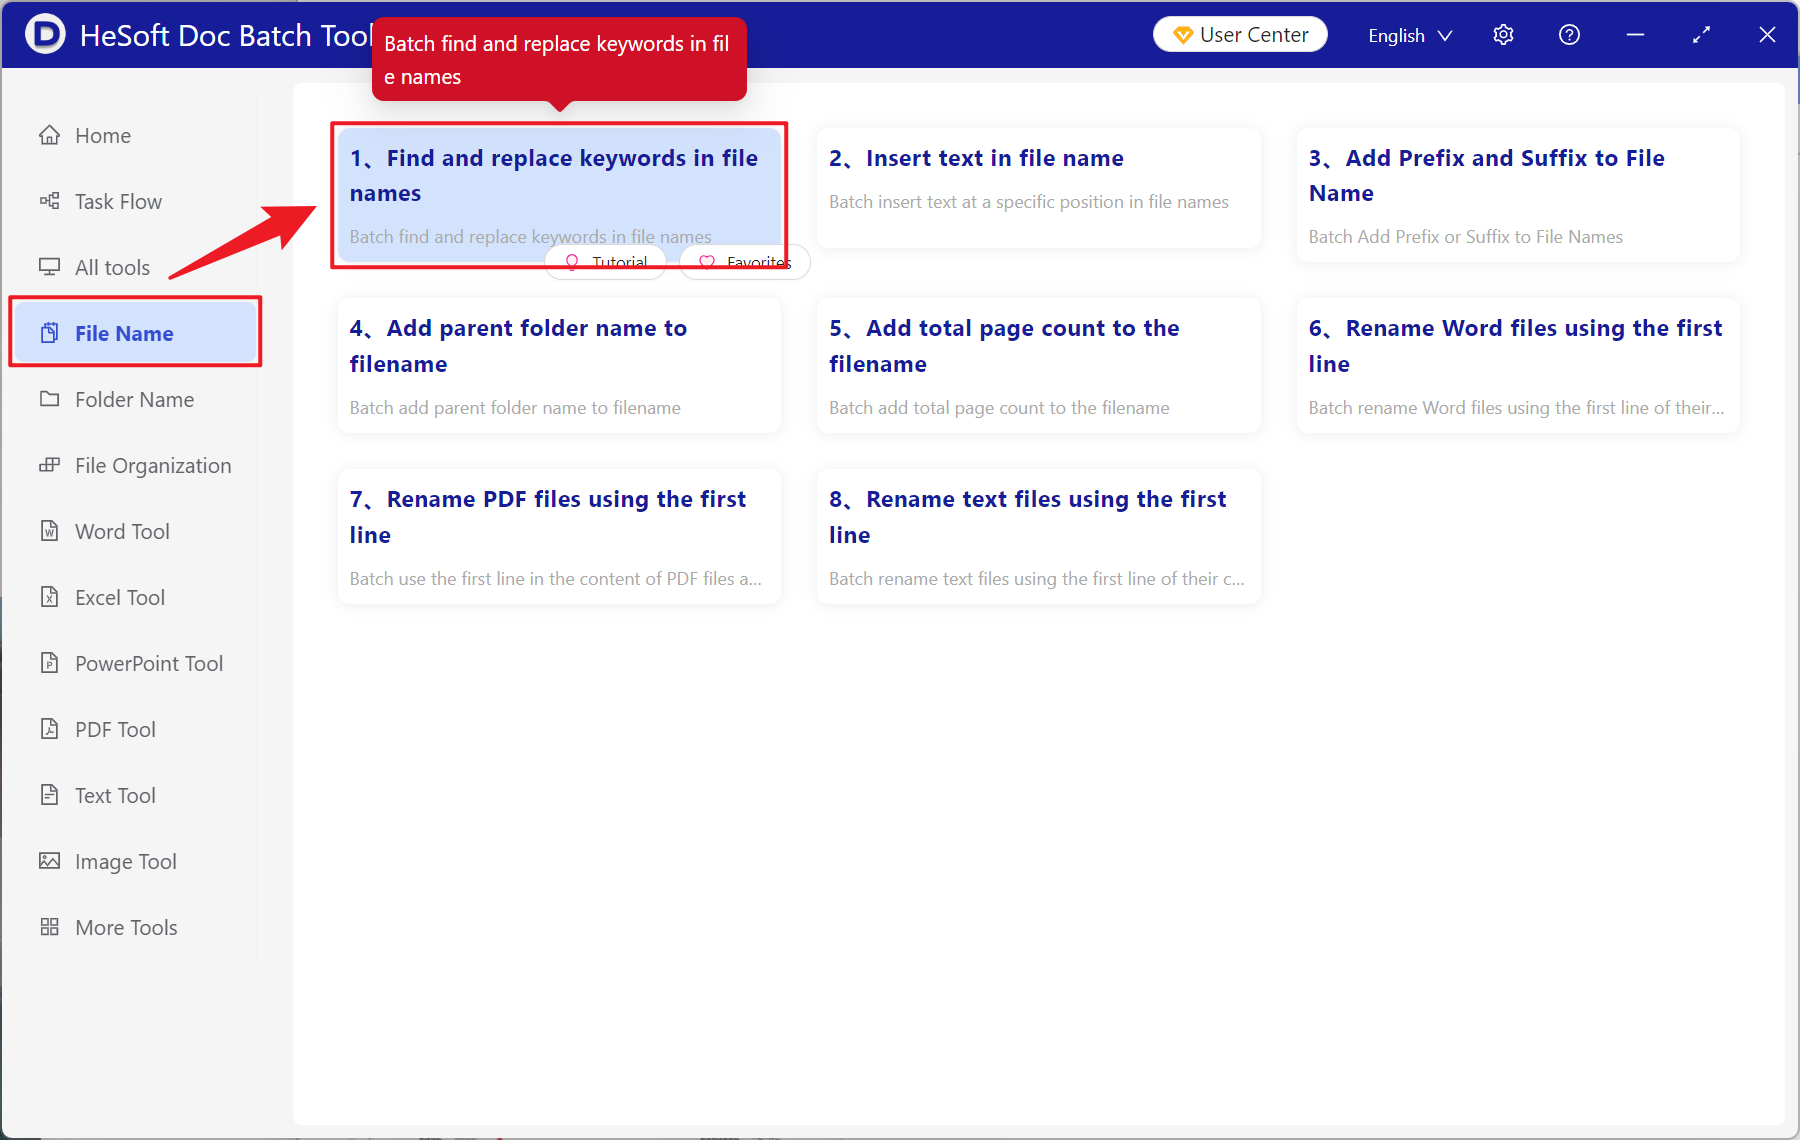Open settings via the gear icon
This screenshot has width=1800, height=1140.
[x=1503, y=35]
